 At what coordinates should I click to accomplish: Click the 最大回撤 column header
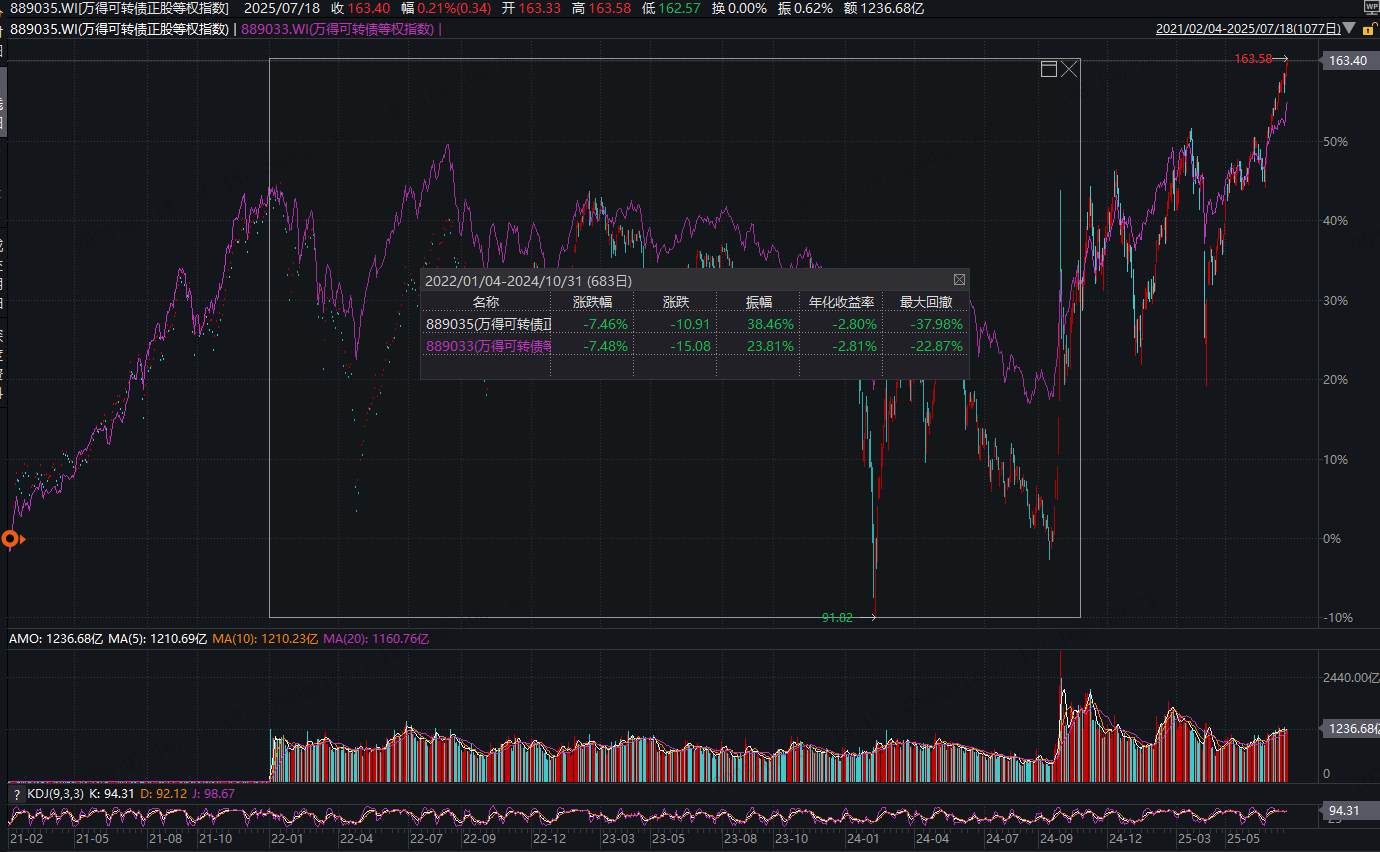pyautogui.click(x=925, y=301)
